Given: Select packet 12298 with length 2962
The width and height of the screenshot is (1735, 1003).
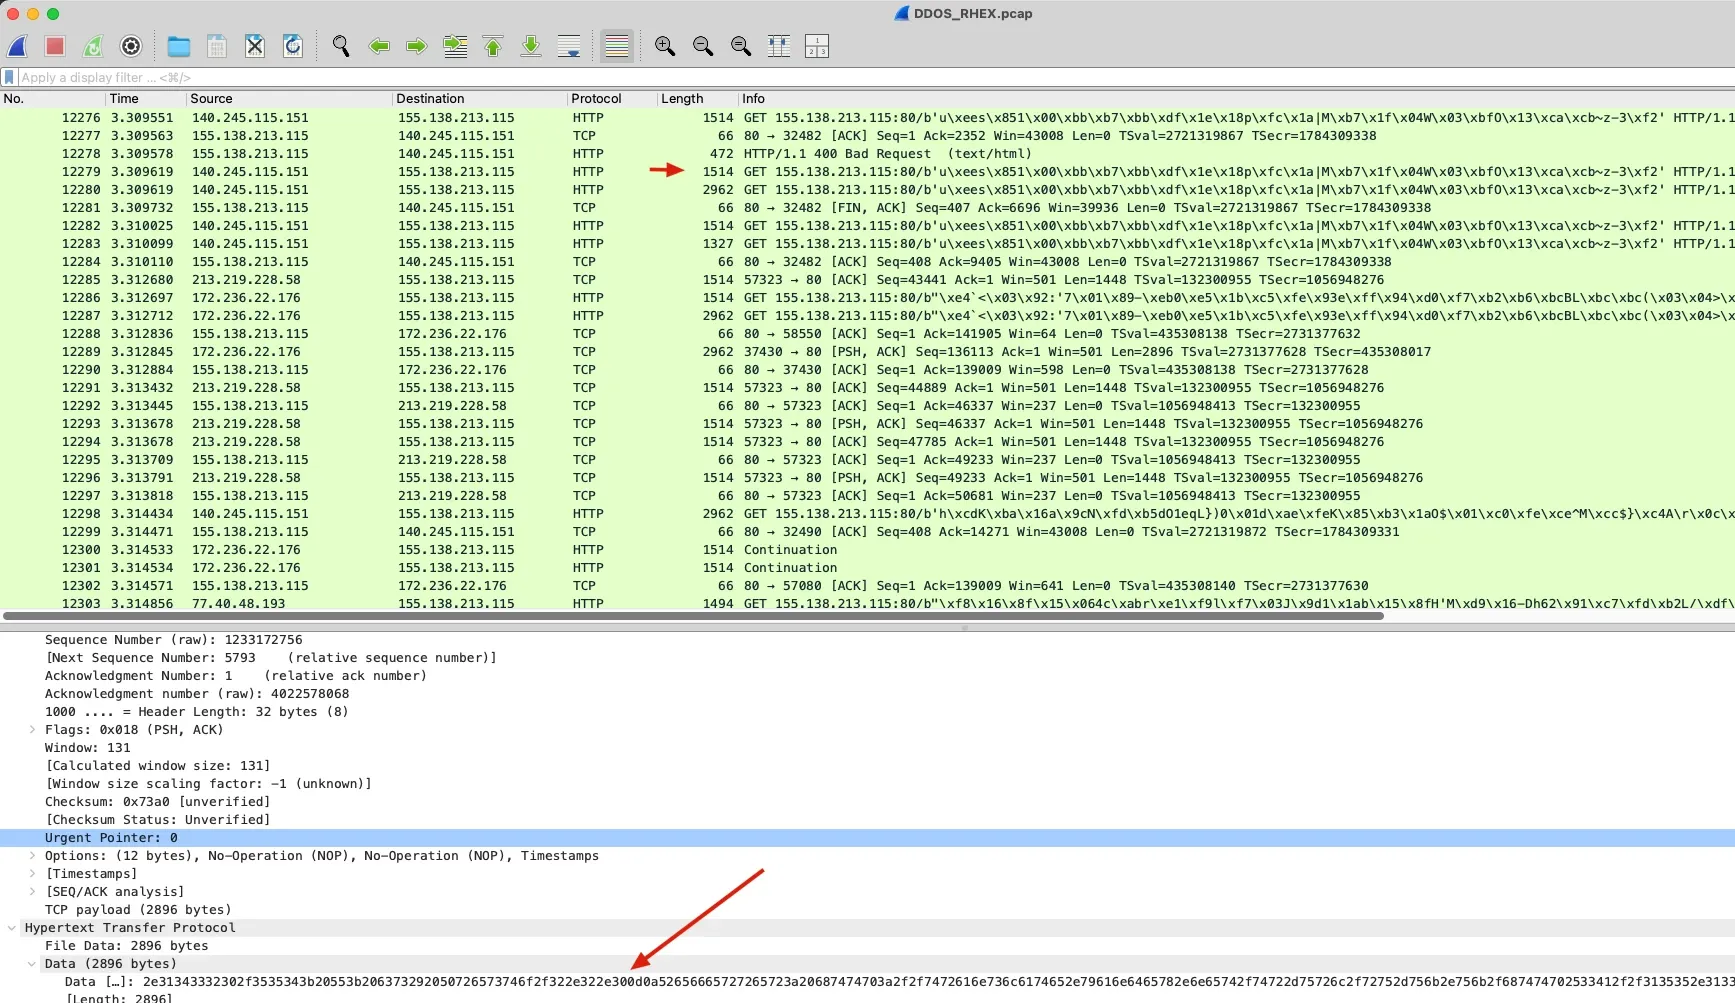Looking at the screenshot, I should tap(867, 514).
